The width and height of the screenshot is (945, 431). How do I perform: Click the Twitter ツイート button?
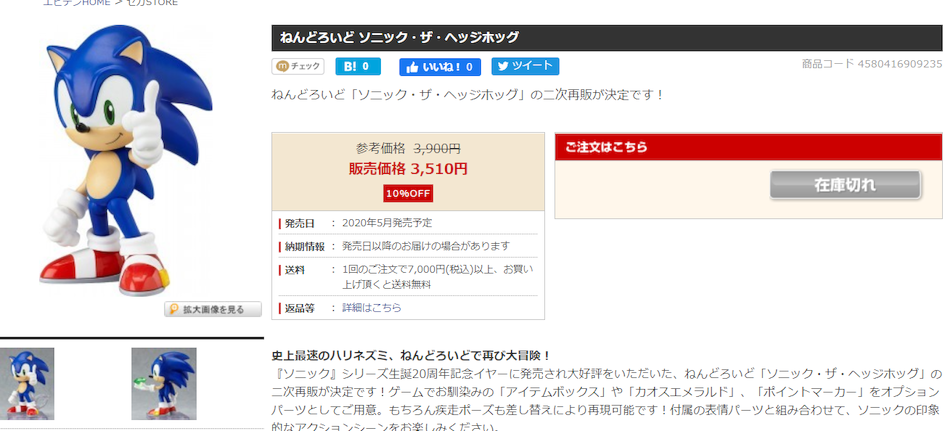click(525, 66)
